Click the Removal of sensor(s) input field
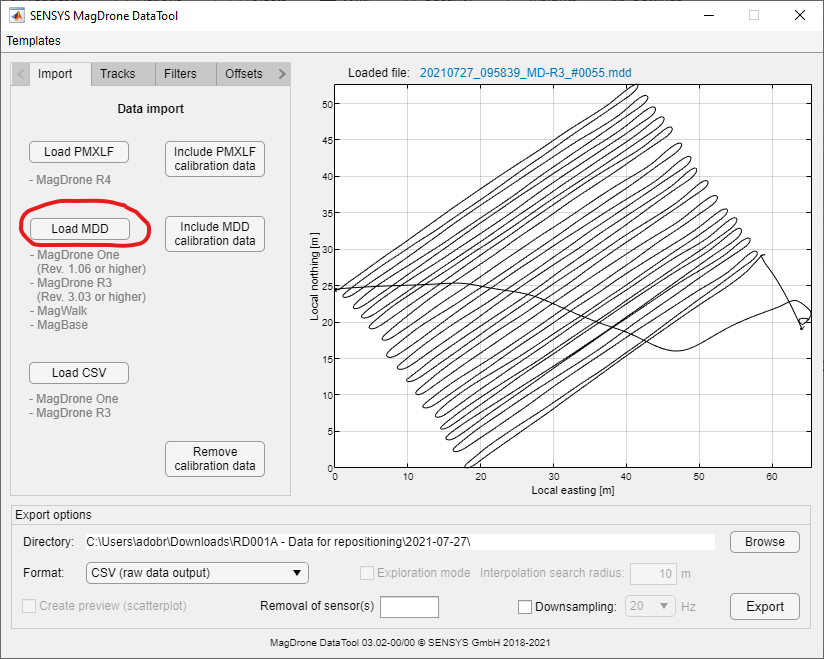This screenshot has height=659, width=824. 409,607
